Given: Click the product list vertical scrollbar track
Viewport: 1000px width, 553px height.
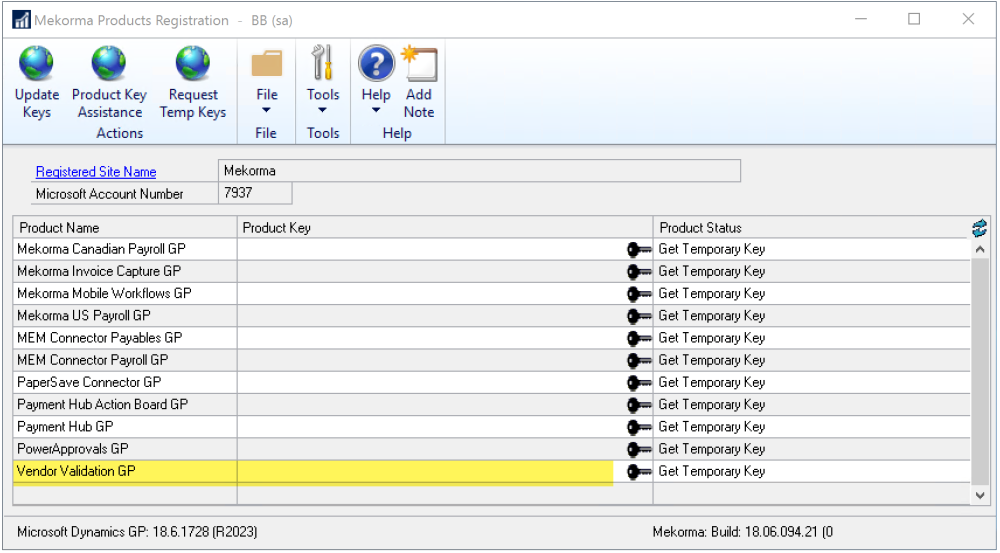Looking at the screenshot, I should click(x=980, y=370).
